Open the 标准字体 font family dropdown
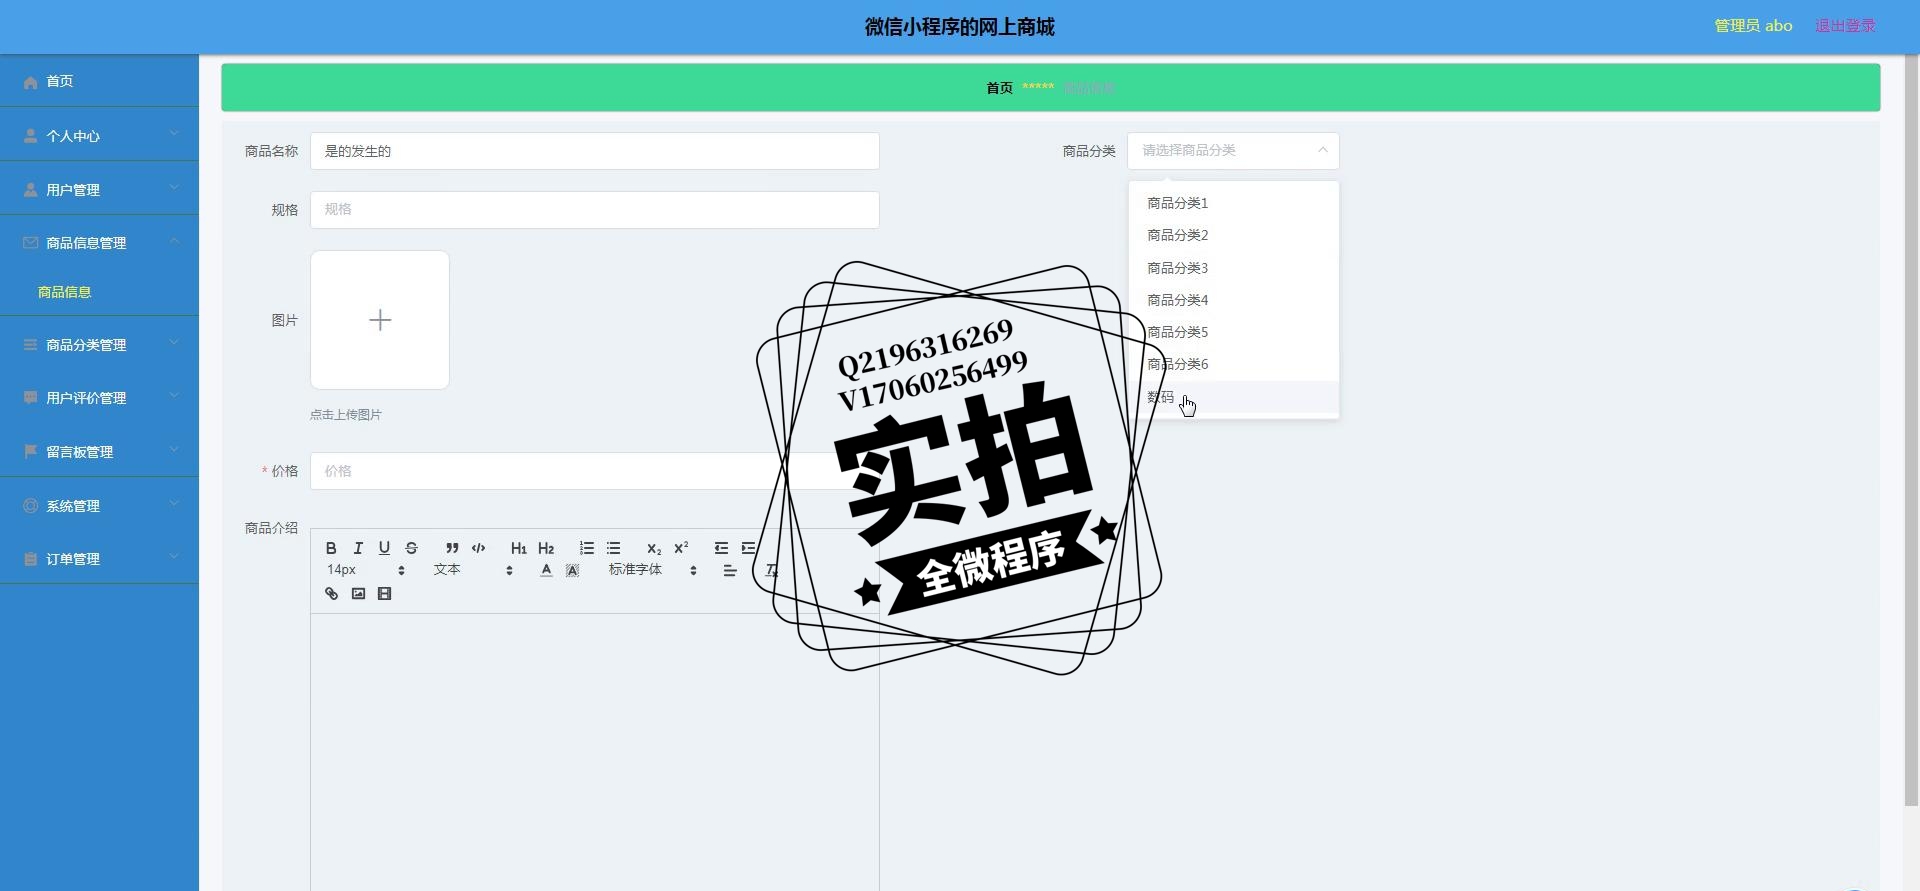 click(652, 570)
